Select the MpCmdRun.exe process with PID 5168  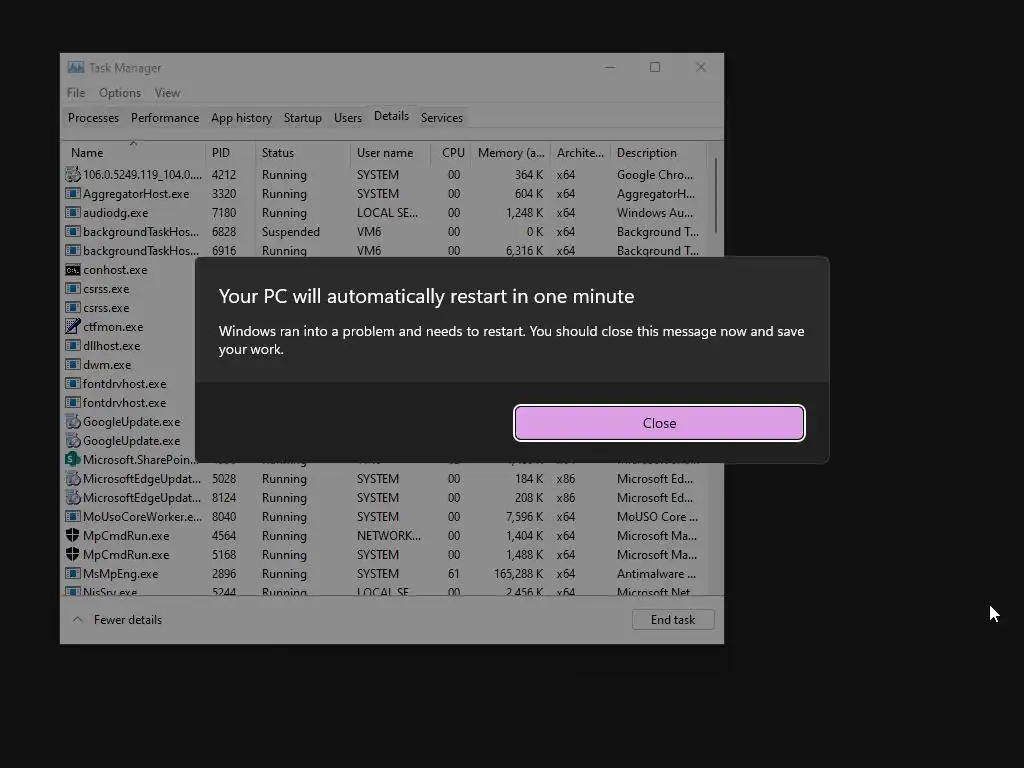point(385,554)
